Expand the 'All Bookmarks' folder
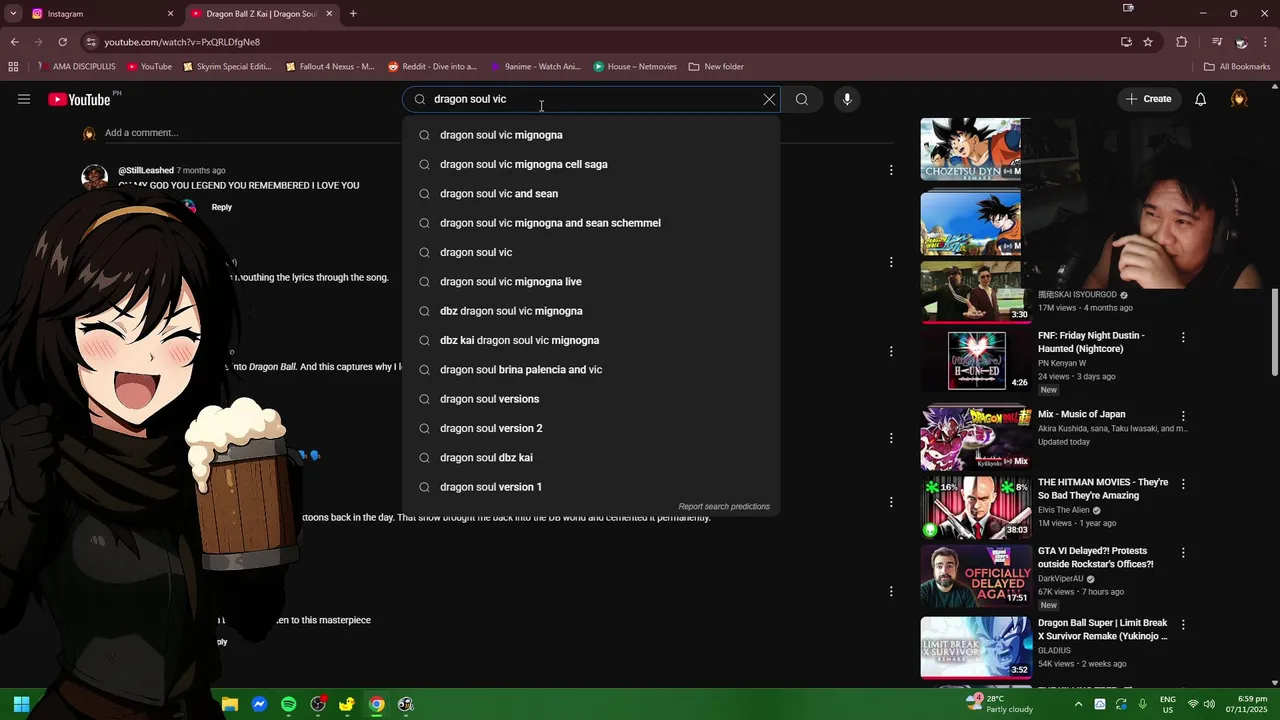1280x720 pixels. click(1237, 67)
